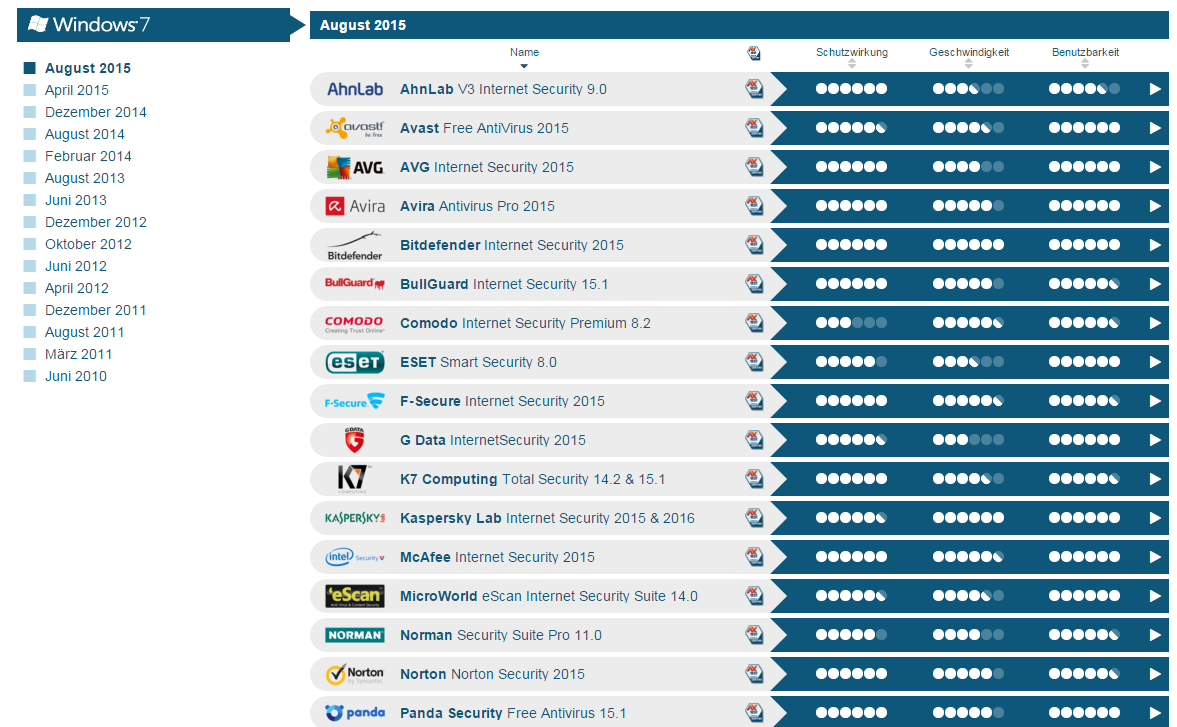Click the ESET logo
The image size is (1177, 727).
[355, 362]
